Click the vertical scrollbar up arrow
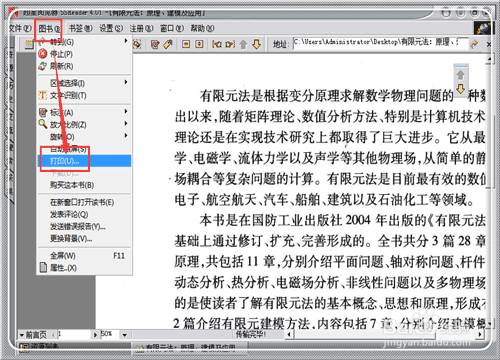 point(489,60)
